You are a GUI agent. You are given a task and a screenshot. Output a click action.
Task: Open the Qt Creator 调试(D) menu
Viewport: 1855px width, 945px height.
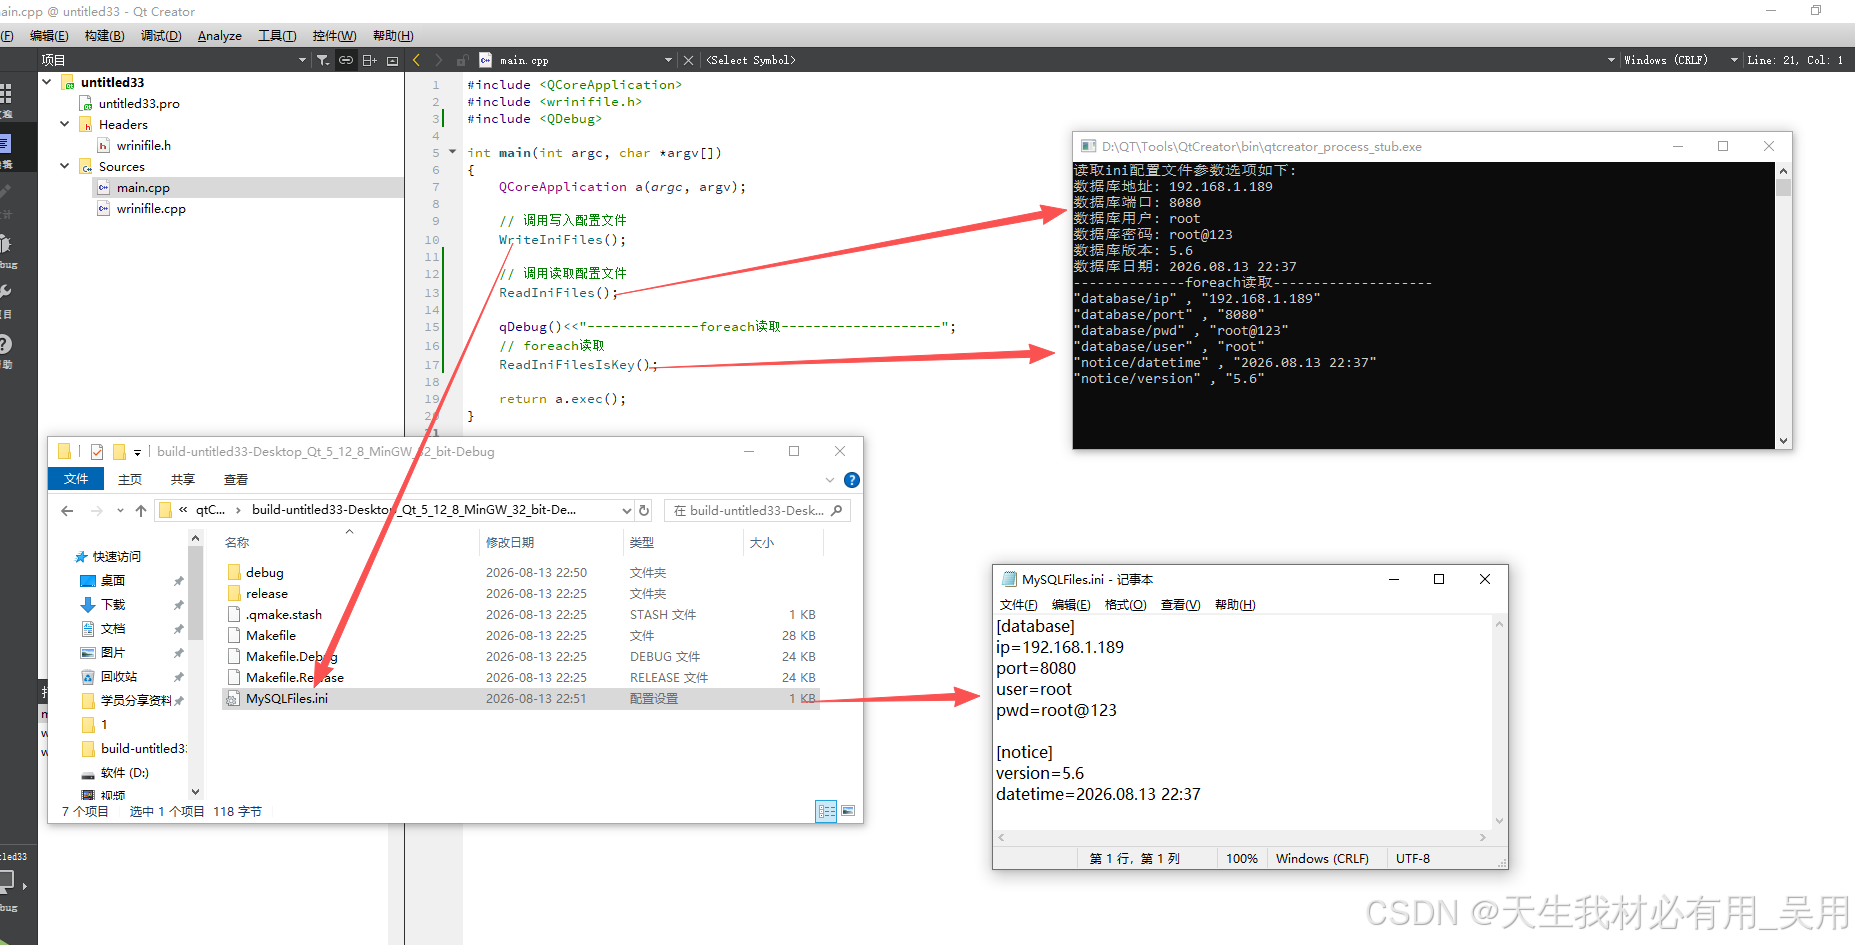tap(161, 36)
